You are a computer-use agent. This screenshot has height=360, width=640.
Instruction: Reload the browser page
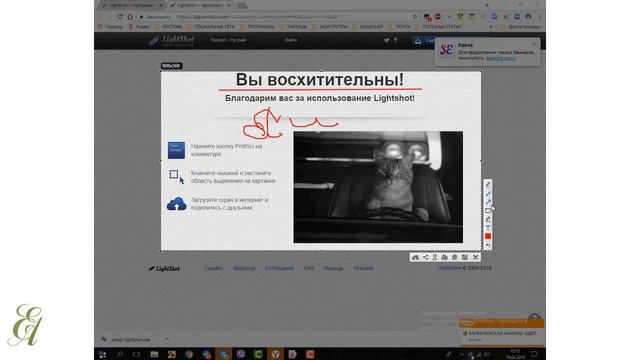click(120, 17)
